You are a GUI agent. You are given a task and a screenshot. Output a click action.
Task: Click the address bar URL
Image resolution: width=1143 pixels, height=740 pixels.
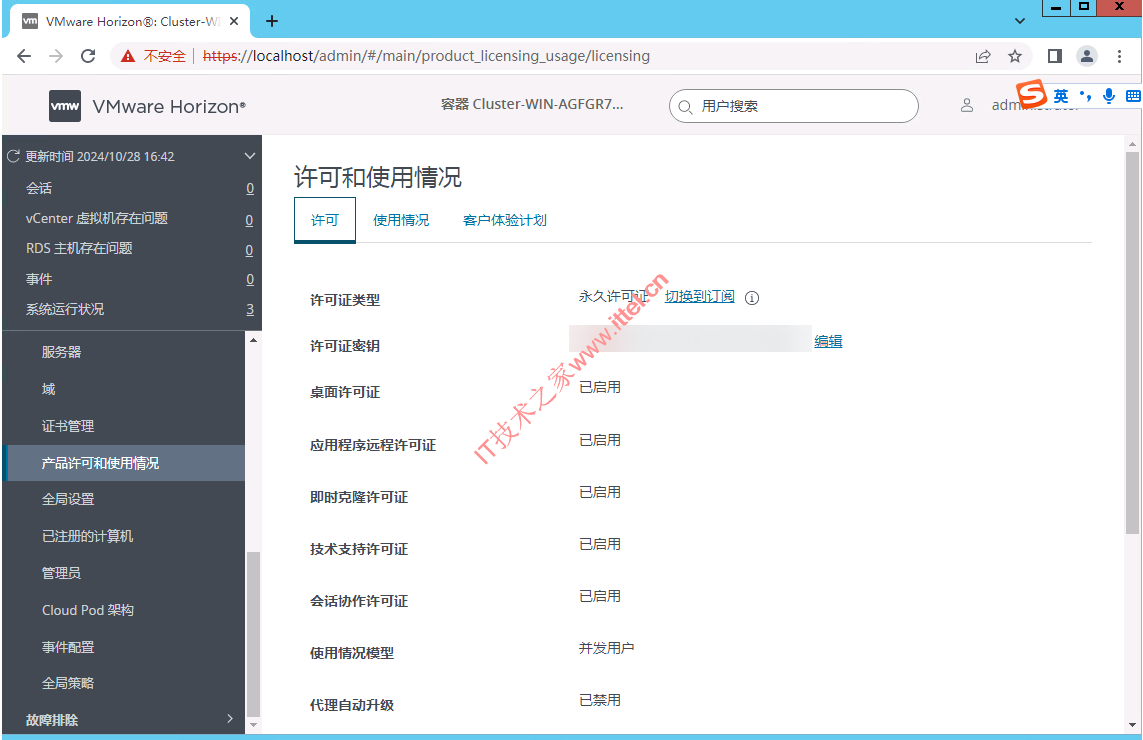coord(426,56)
